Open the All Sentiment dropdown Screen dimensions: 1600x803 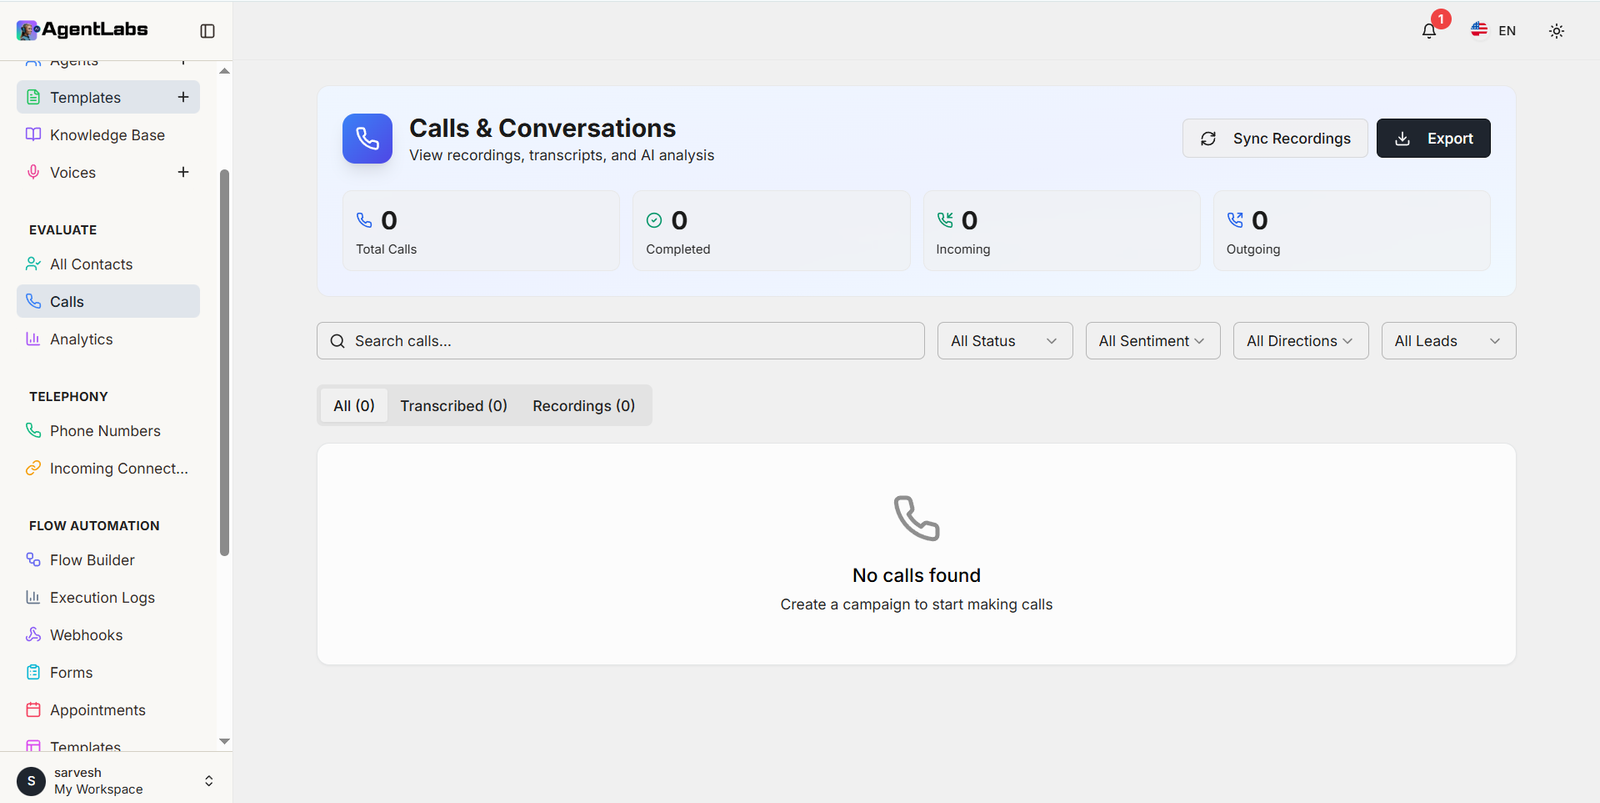pyautogui.click(x=1153, y=341)
